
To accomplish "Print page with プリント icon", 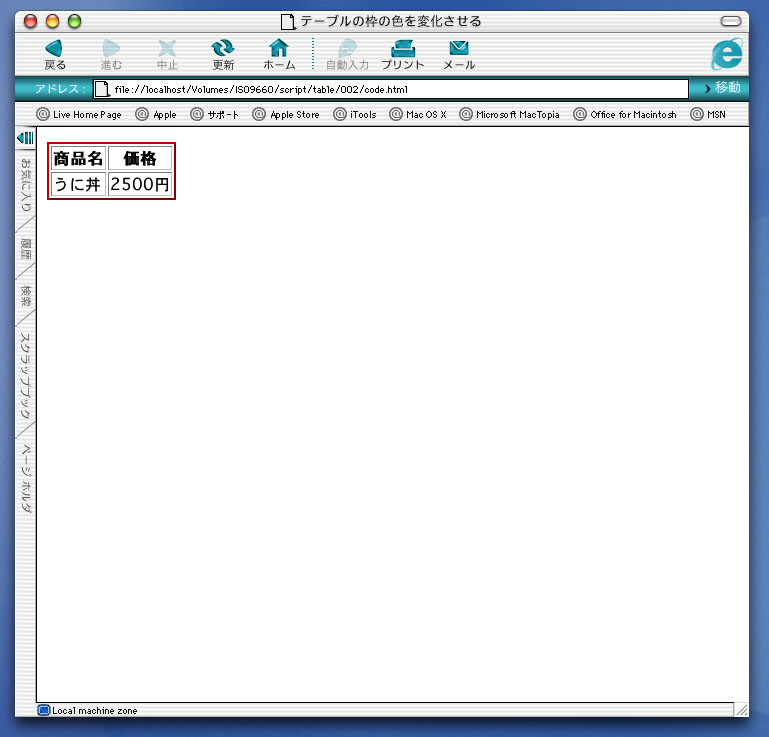I will [403, 48].
